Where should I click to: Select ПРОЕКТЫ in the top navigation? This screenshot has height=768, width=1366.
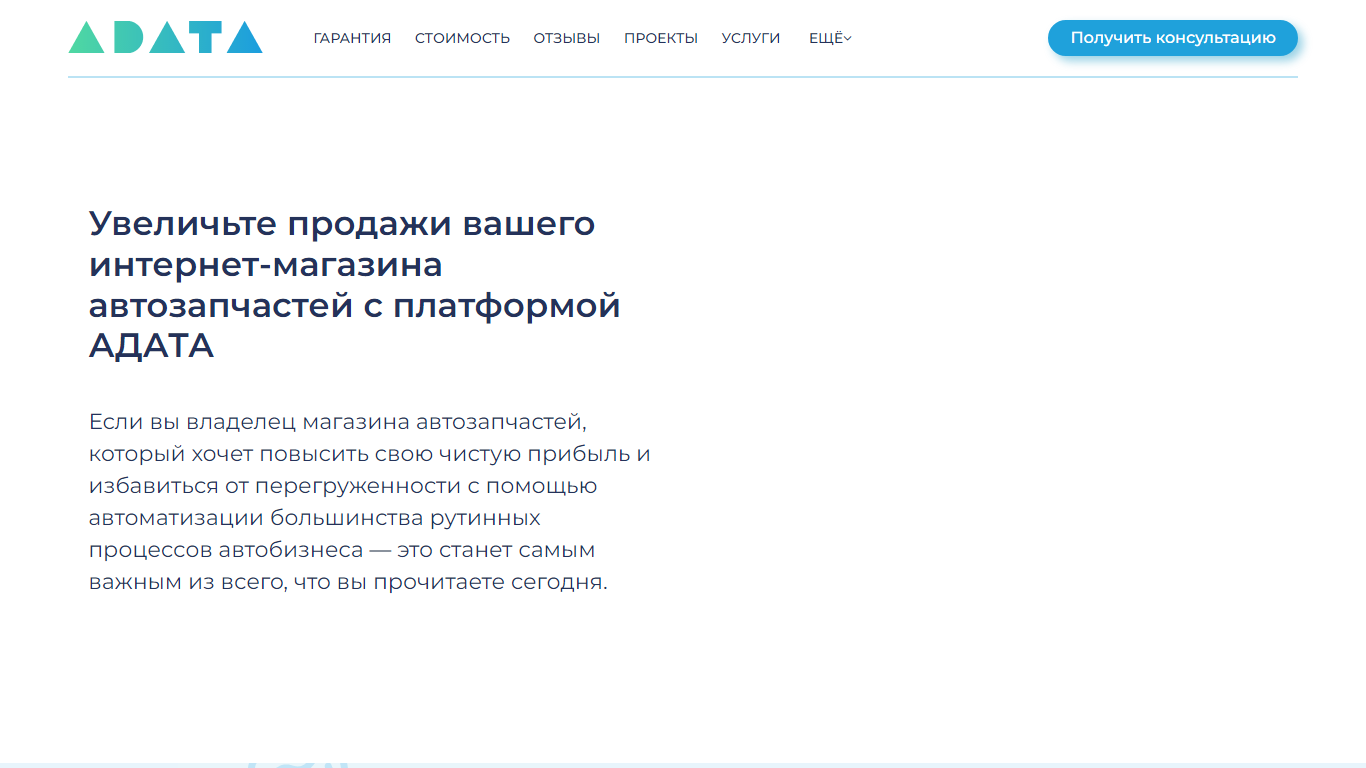tap(661, 38)
